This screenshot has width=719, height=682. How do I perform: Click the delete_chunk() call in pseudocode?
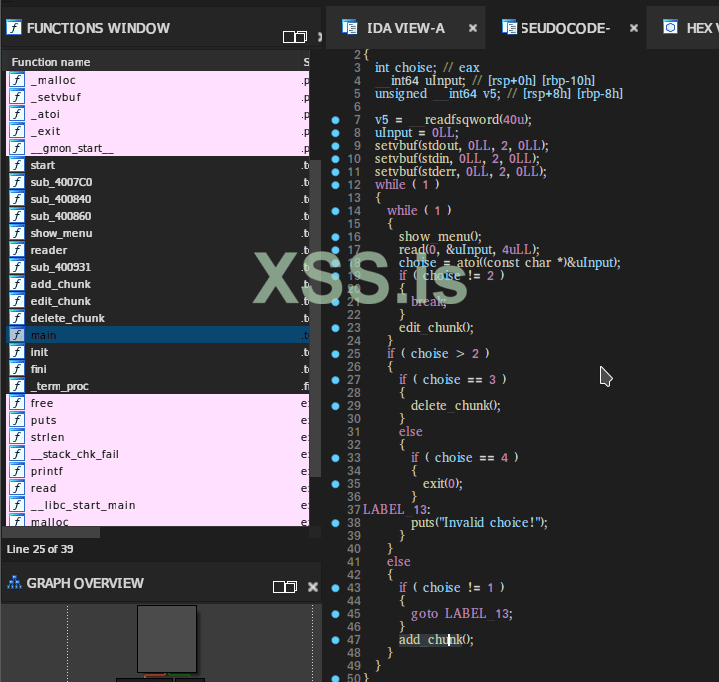click(x=456, y=405)
